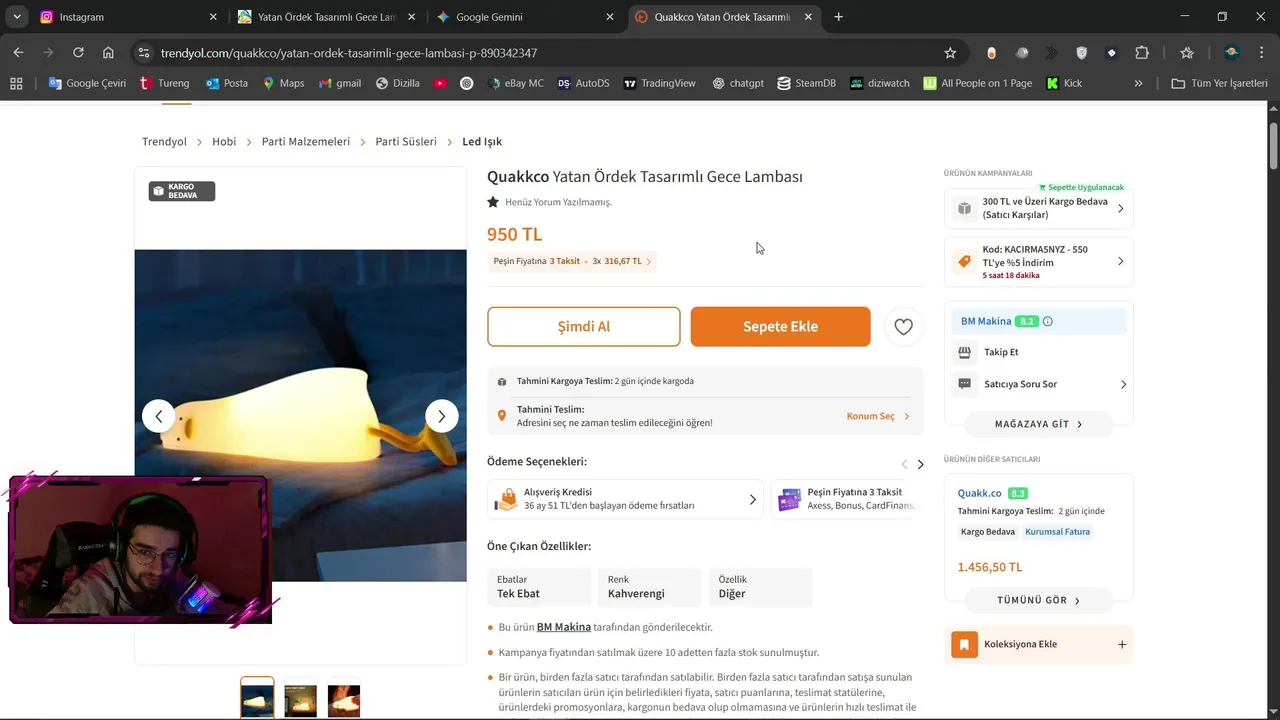The height and width of the screenshot is (720, 1280).
Task: Open the apps grid in bookmarks bar
Action: pyautogui.click(x=16, y=83)
